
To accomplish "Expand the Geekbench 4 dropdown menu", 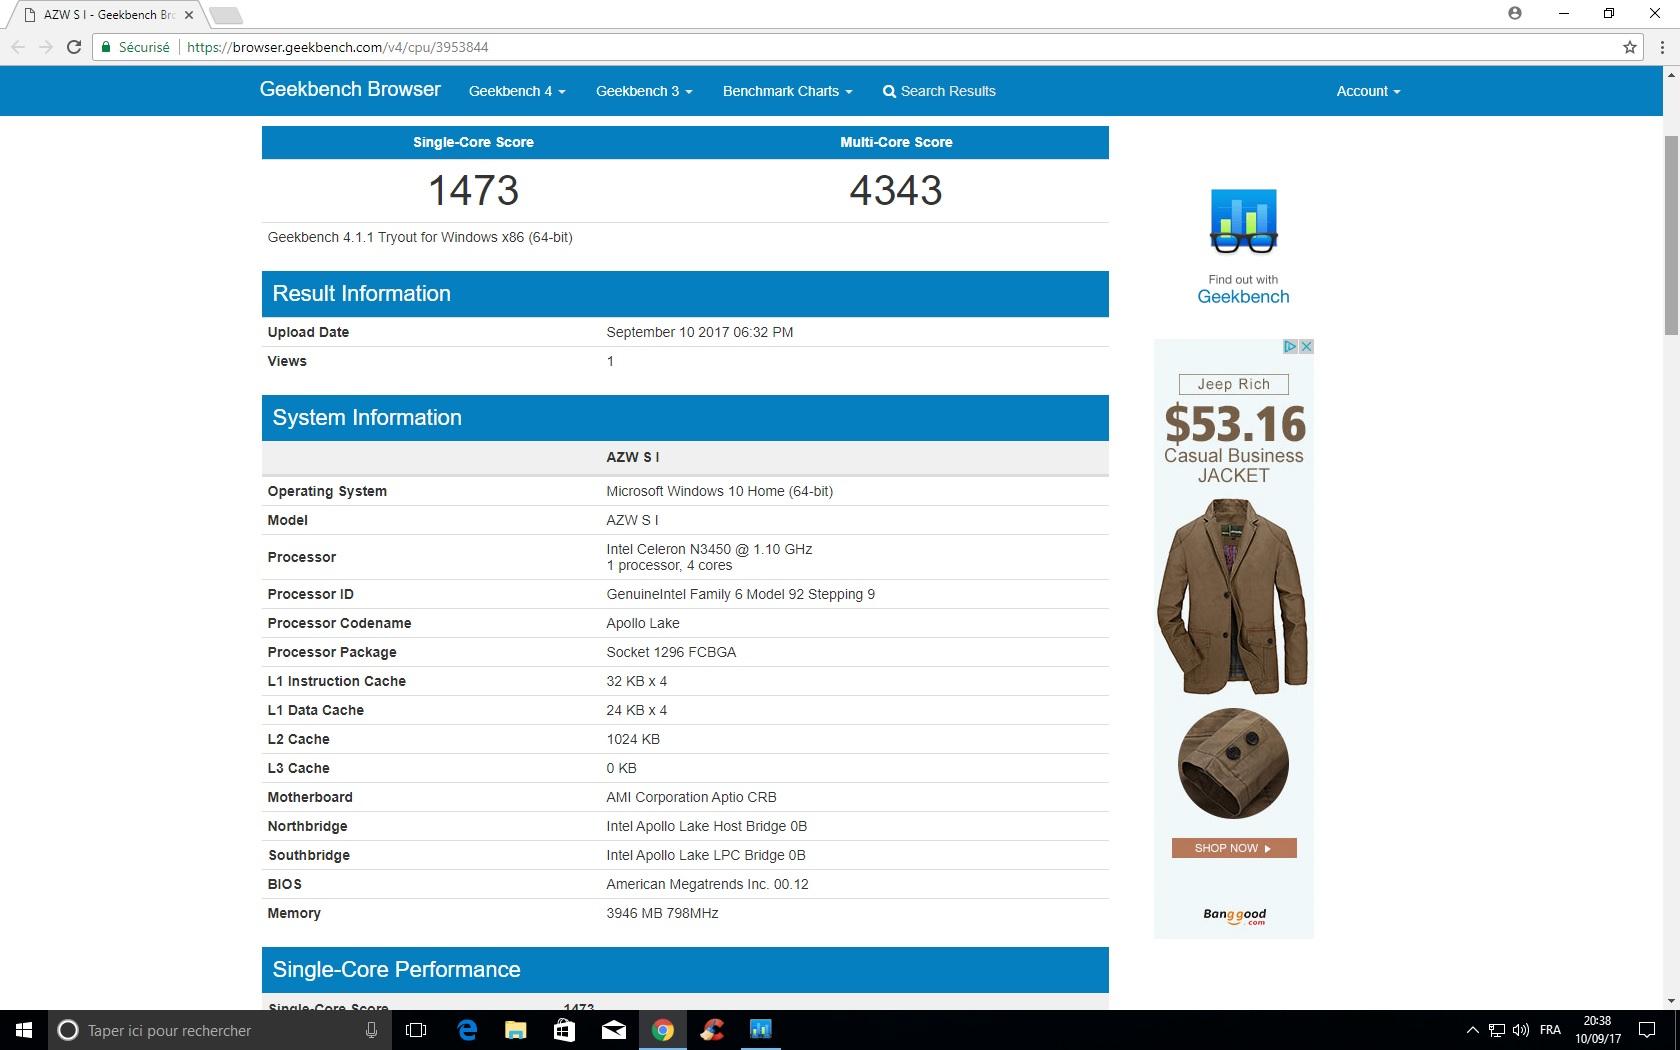I will [517, 91].
